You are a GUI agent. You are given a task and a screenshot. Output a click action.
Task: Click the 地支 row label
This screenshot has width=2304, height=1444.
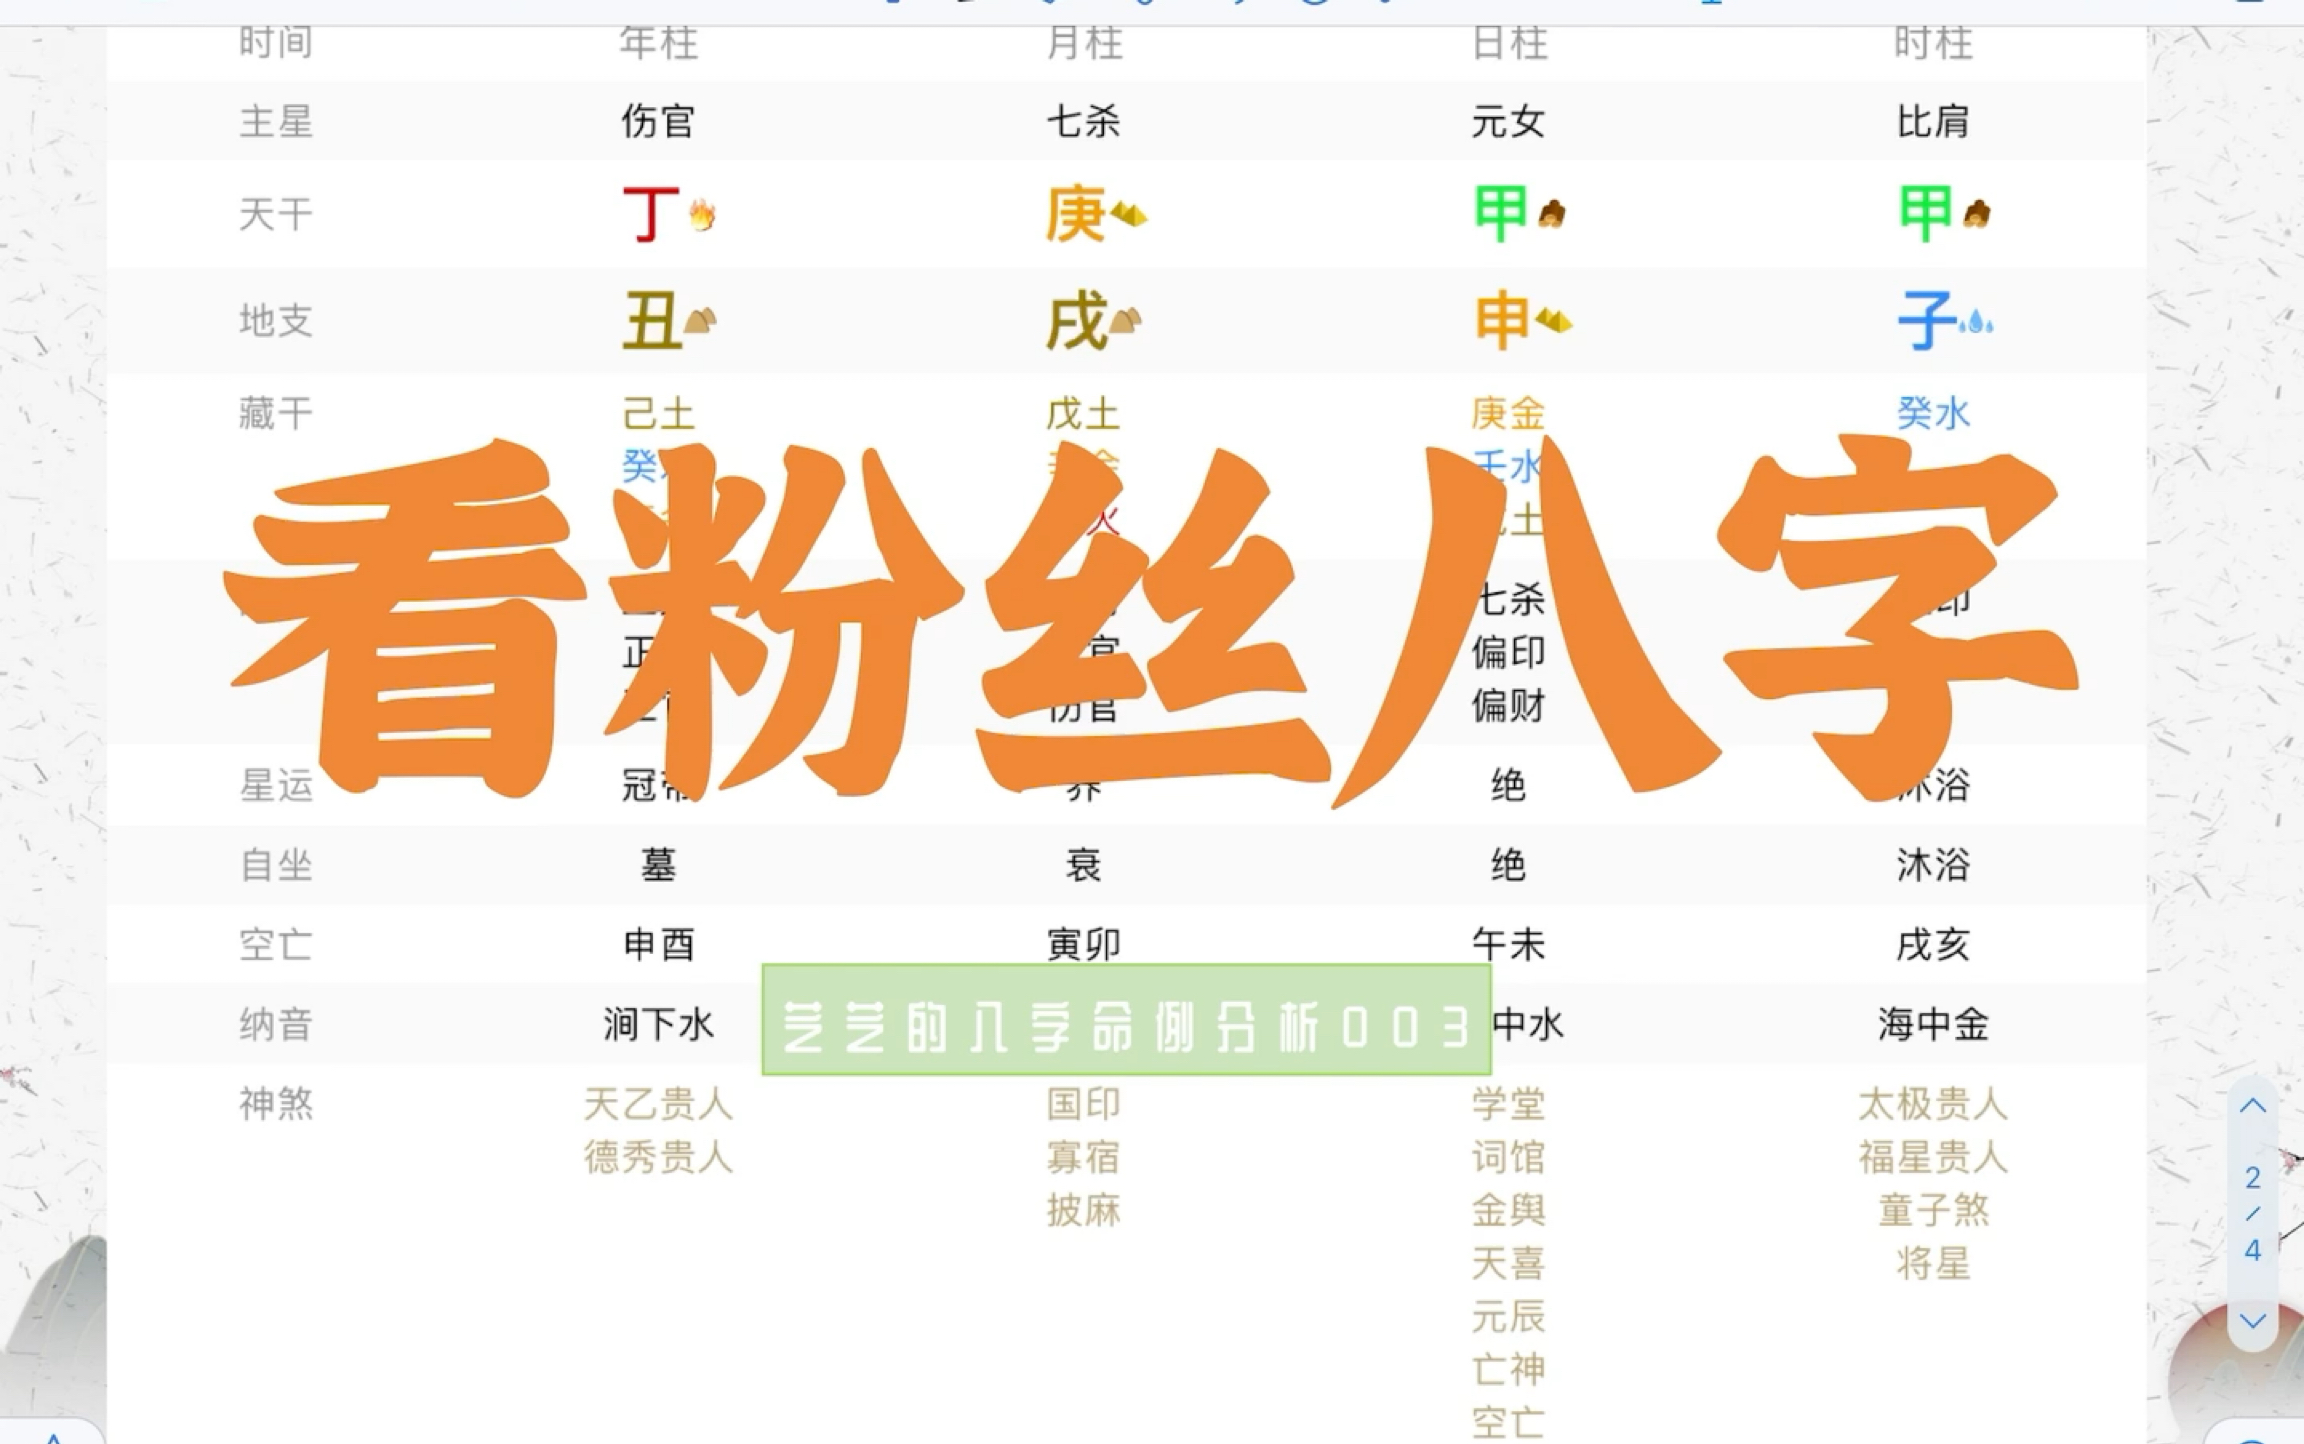(x=276, y=321)
